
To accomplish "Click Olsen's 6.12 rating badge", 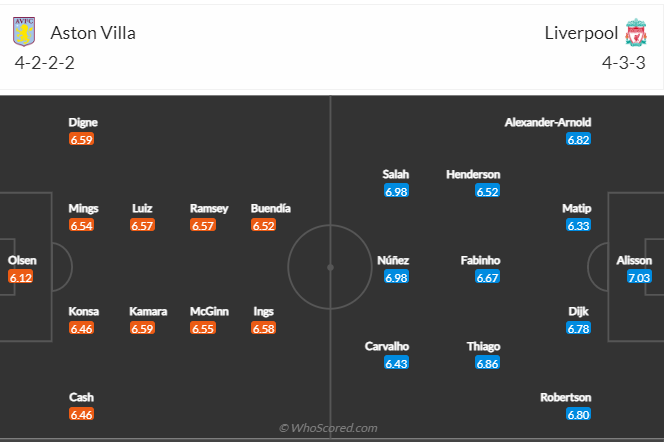I will (21, 277).
